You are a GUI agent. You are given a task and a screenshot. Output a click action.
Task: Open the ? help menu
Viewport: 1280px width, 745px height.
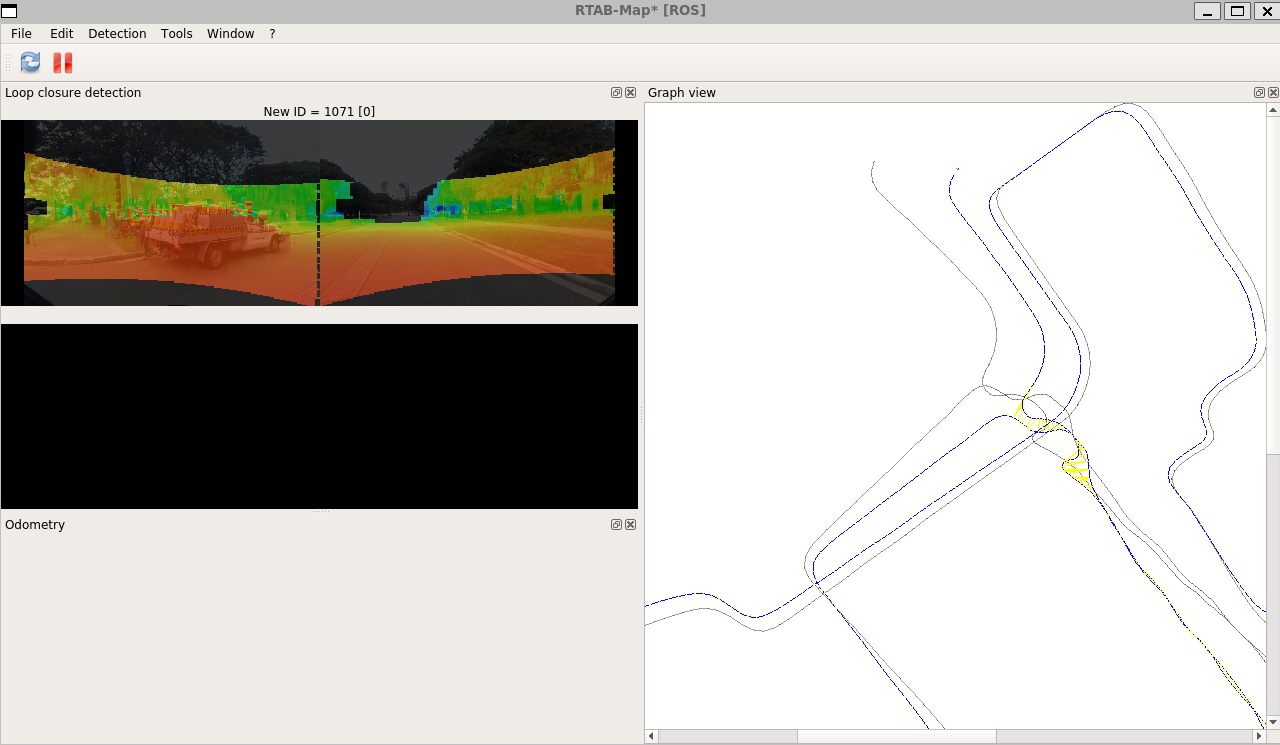tap(272, 34)
